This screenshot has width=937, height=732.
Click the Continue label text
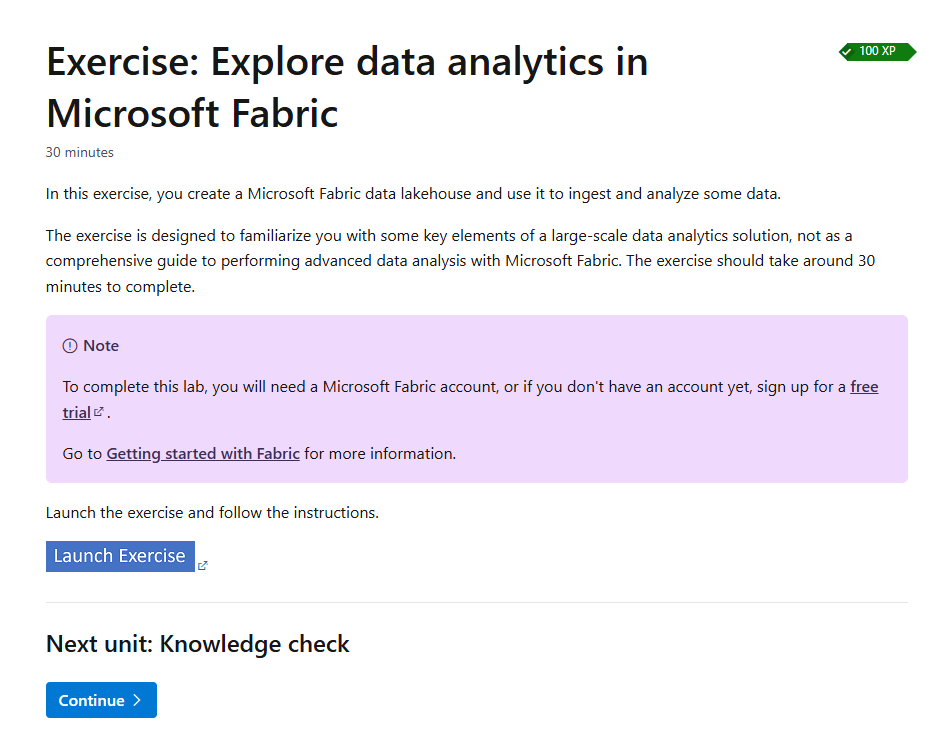[94, 700]
